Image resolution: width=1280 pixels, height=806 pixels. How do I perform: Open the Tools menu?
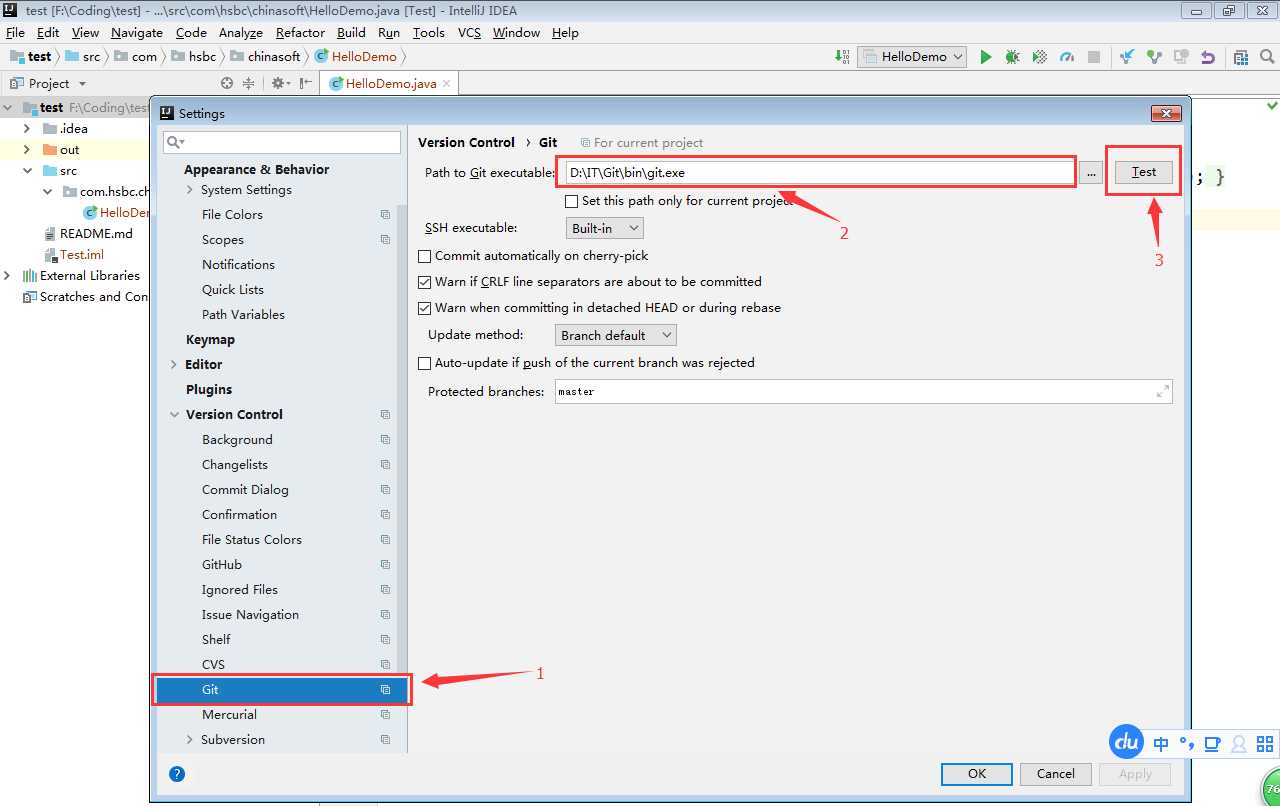[x=429, y=33]
